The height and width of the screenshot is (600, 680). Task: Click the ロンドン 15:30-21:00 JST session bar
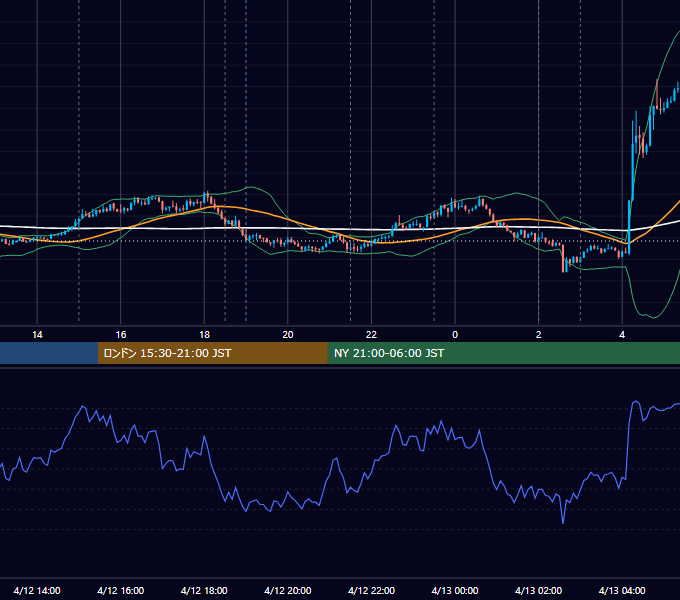212,353
